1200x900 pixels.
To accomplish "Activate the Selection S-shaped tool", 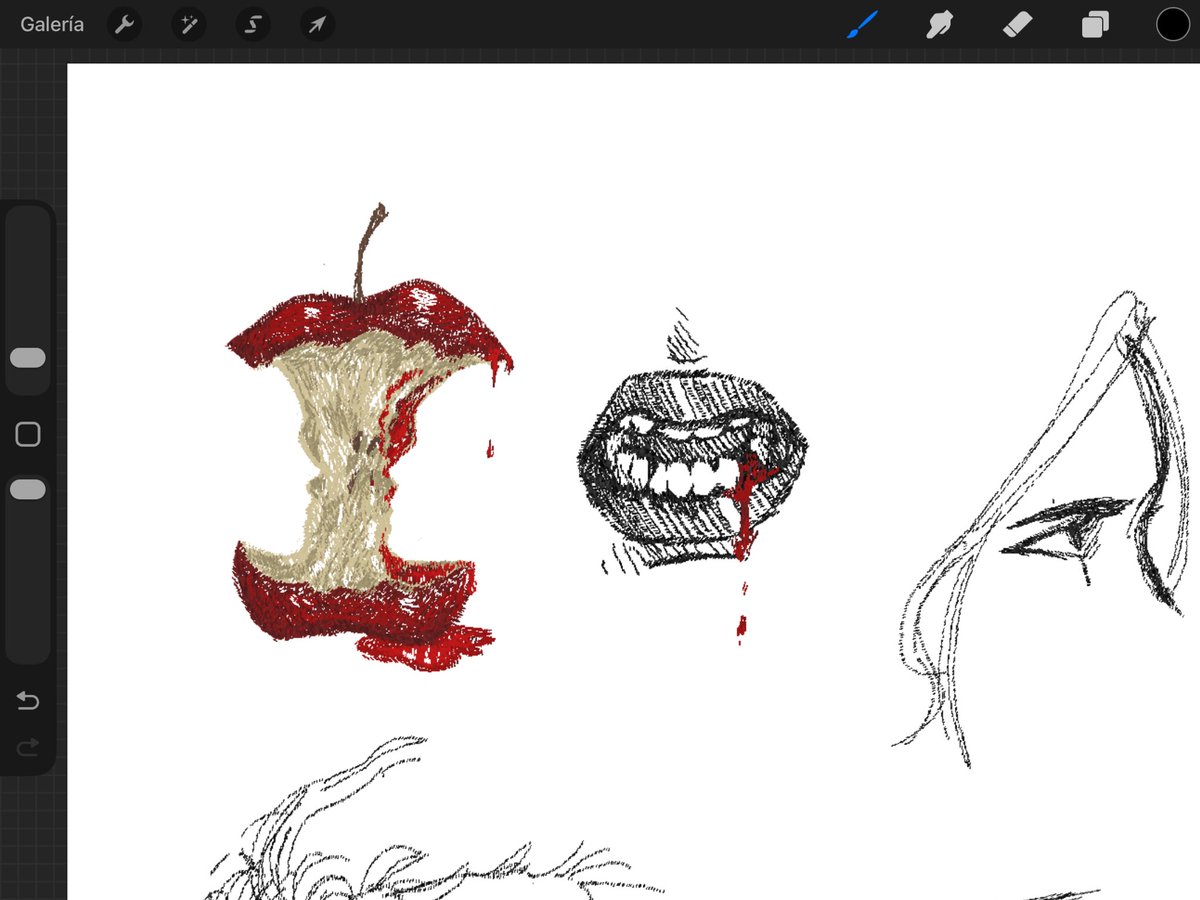I will click(253, 24).
